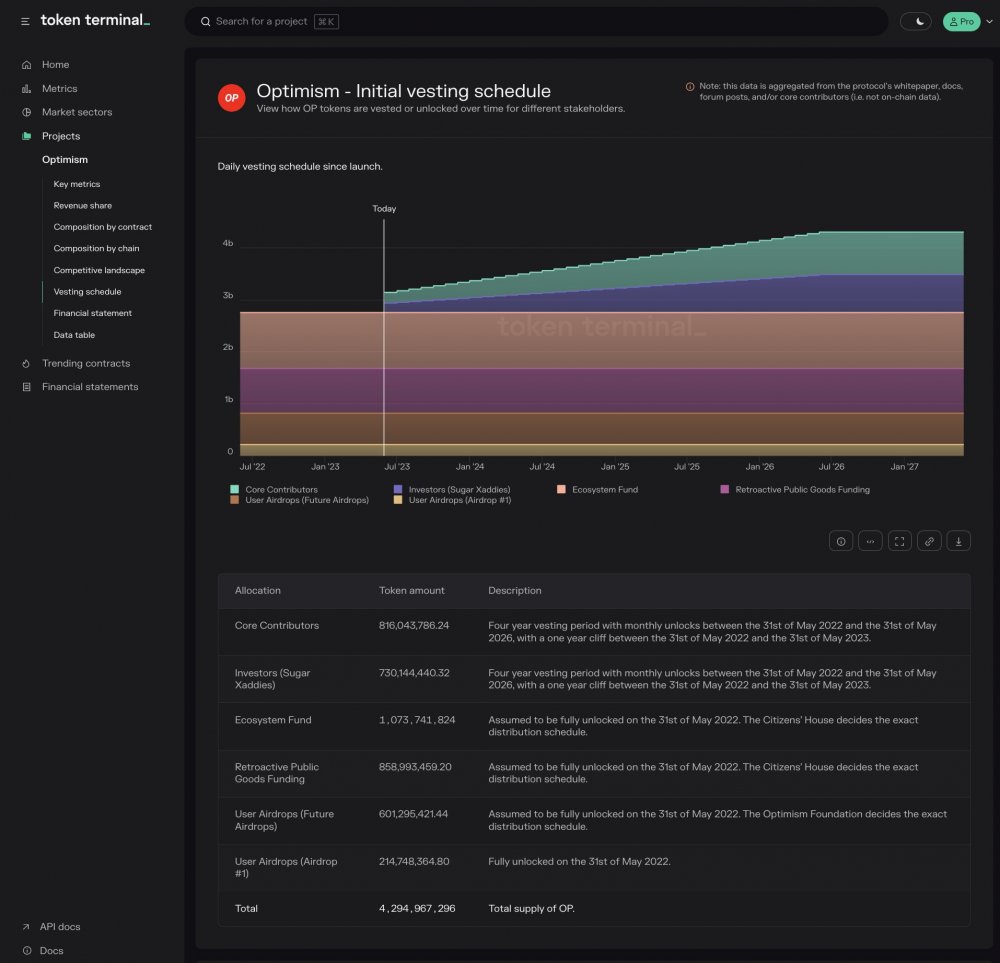Open the Data table section
The width and height of the screenshot is (1000, 963).
pyautogui.click(x=75, y=335)
